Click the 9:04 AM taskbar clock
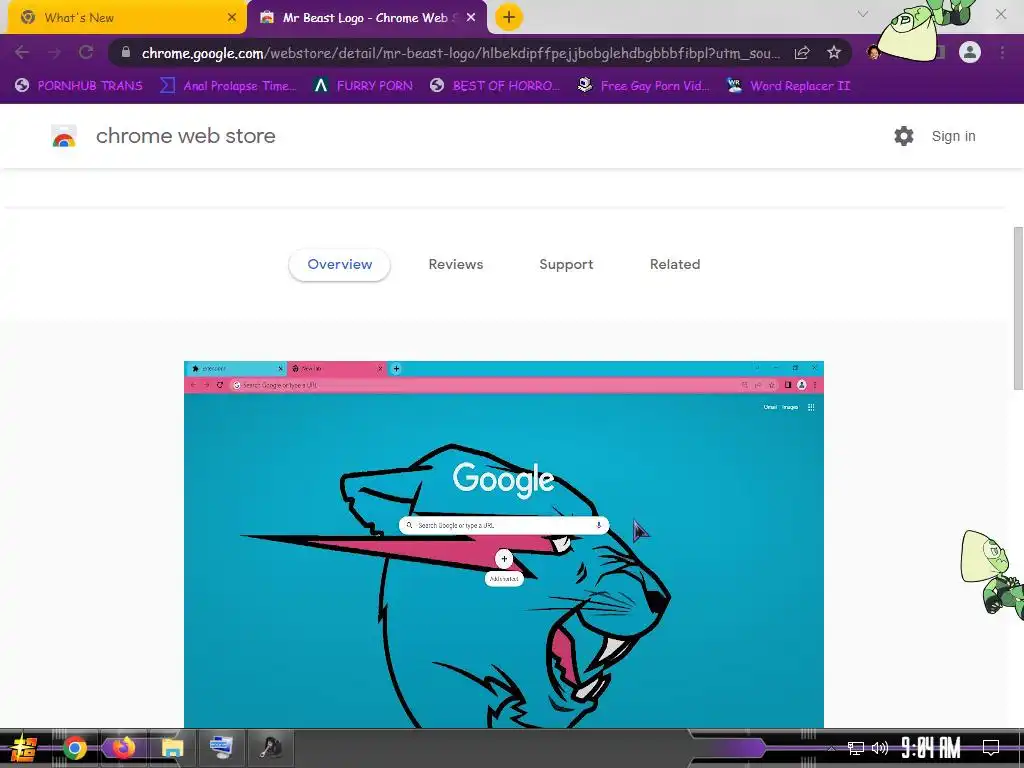The width and height of the screenshot is (1024, 768). click(931, 748)
